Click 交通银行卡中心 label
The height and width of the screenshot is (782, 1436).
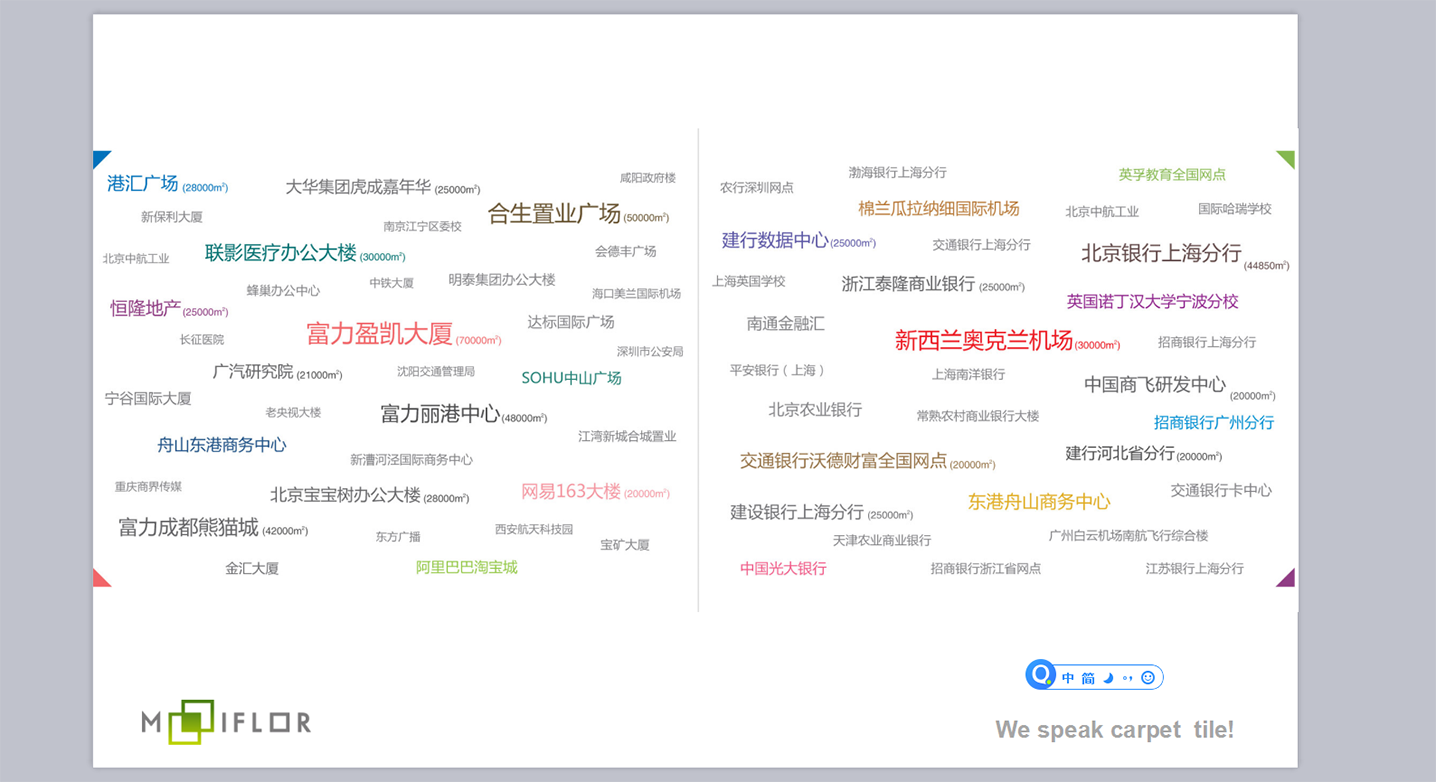pos(1222,490)
